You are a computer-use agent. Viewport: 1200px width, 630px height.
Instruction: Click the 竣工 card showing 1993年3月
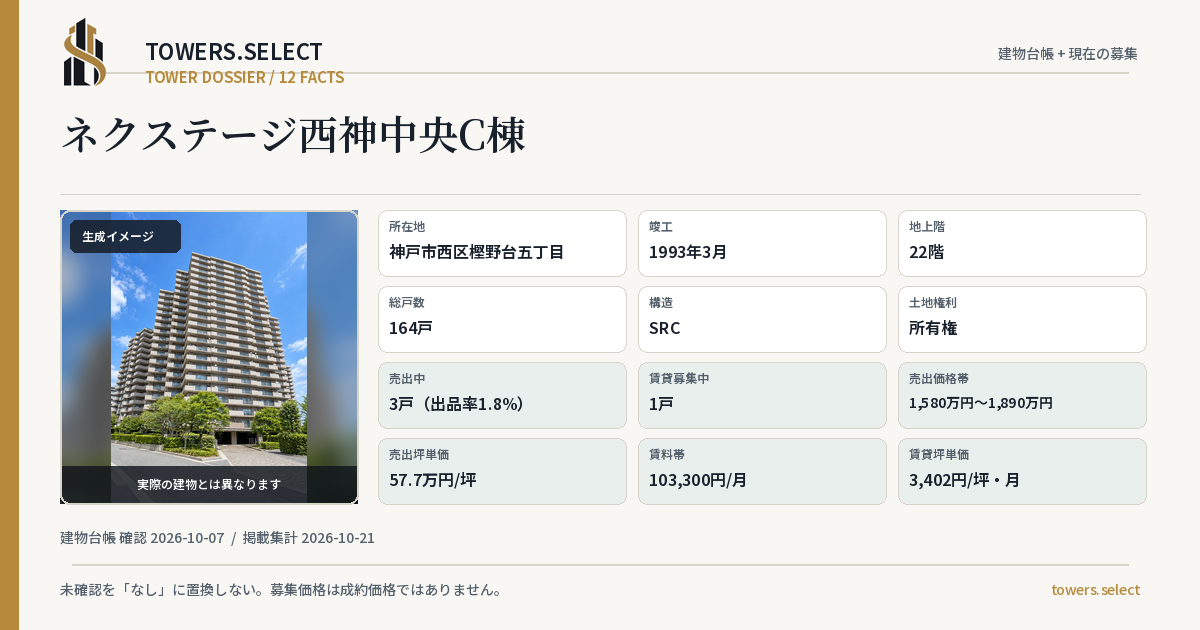[x=762, y=243]
